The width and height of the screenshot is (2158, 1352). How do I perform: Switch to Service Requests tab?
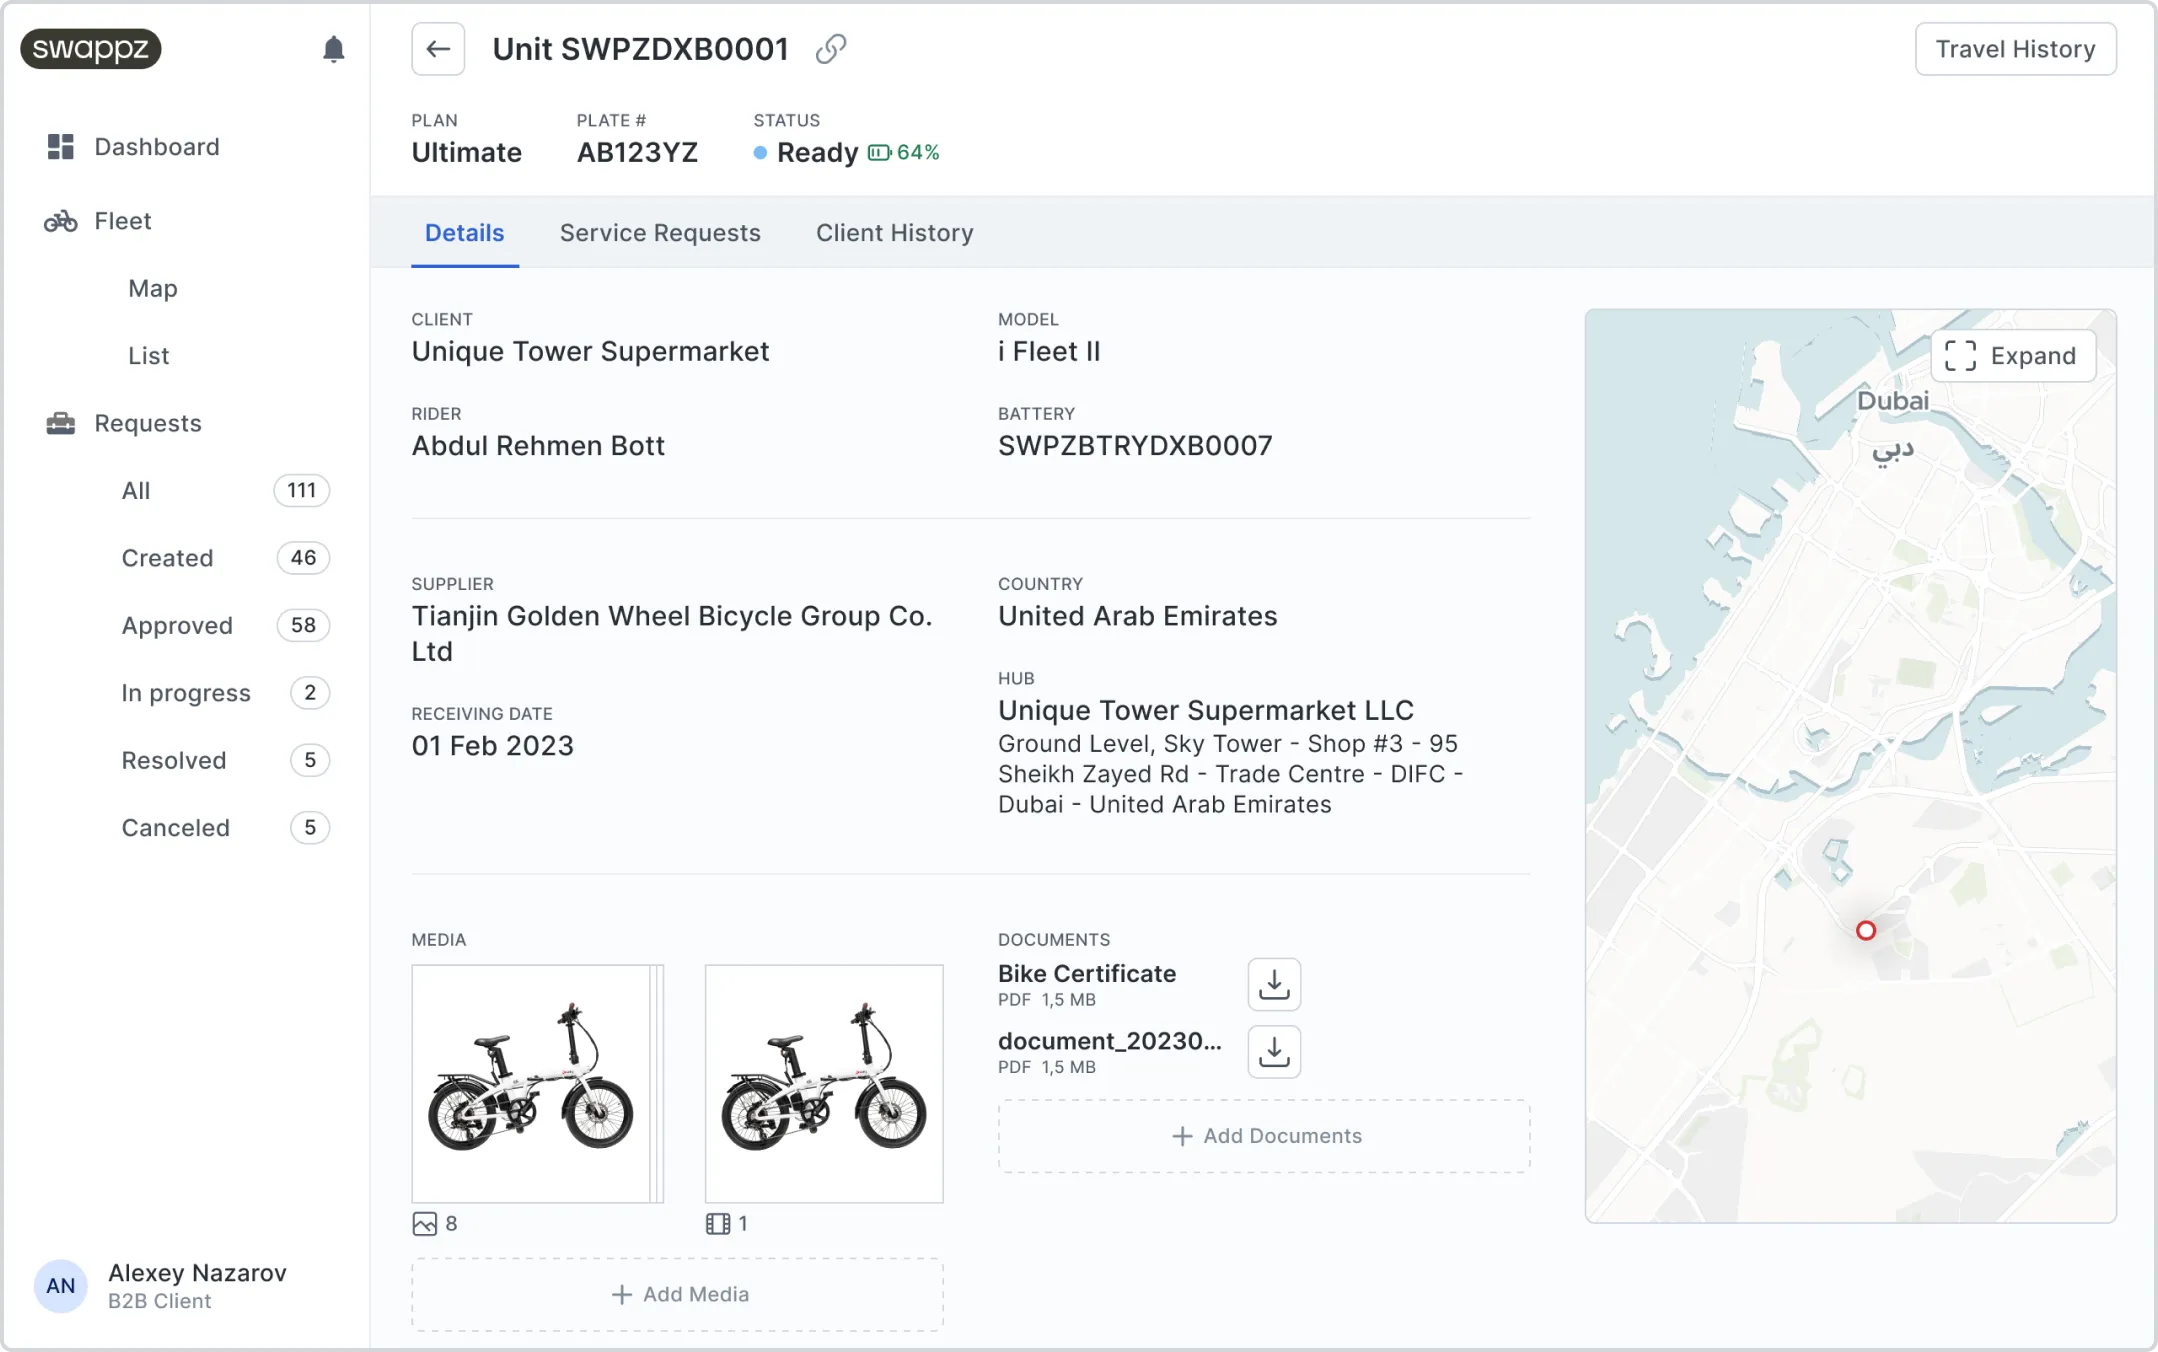[660, 233]
